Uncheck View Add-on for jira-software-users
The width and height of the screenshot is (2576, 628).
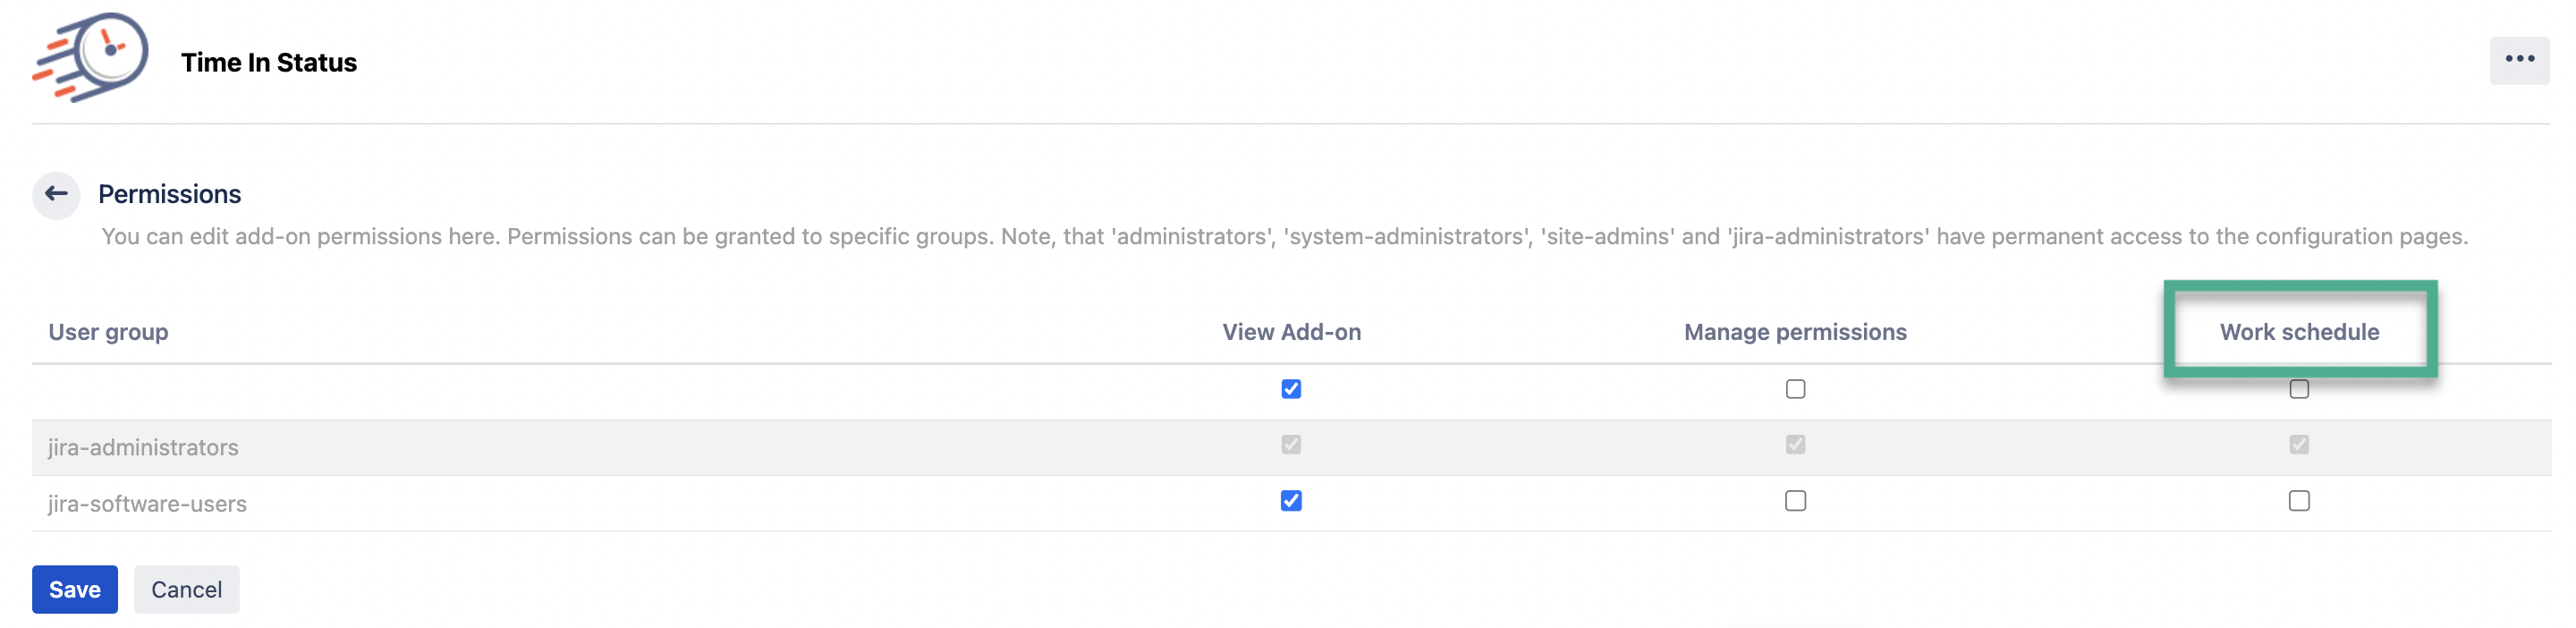1291,501
